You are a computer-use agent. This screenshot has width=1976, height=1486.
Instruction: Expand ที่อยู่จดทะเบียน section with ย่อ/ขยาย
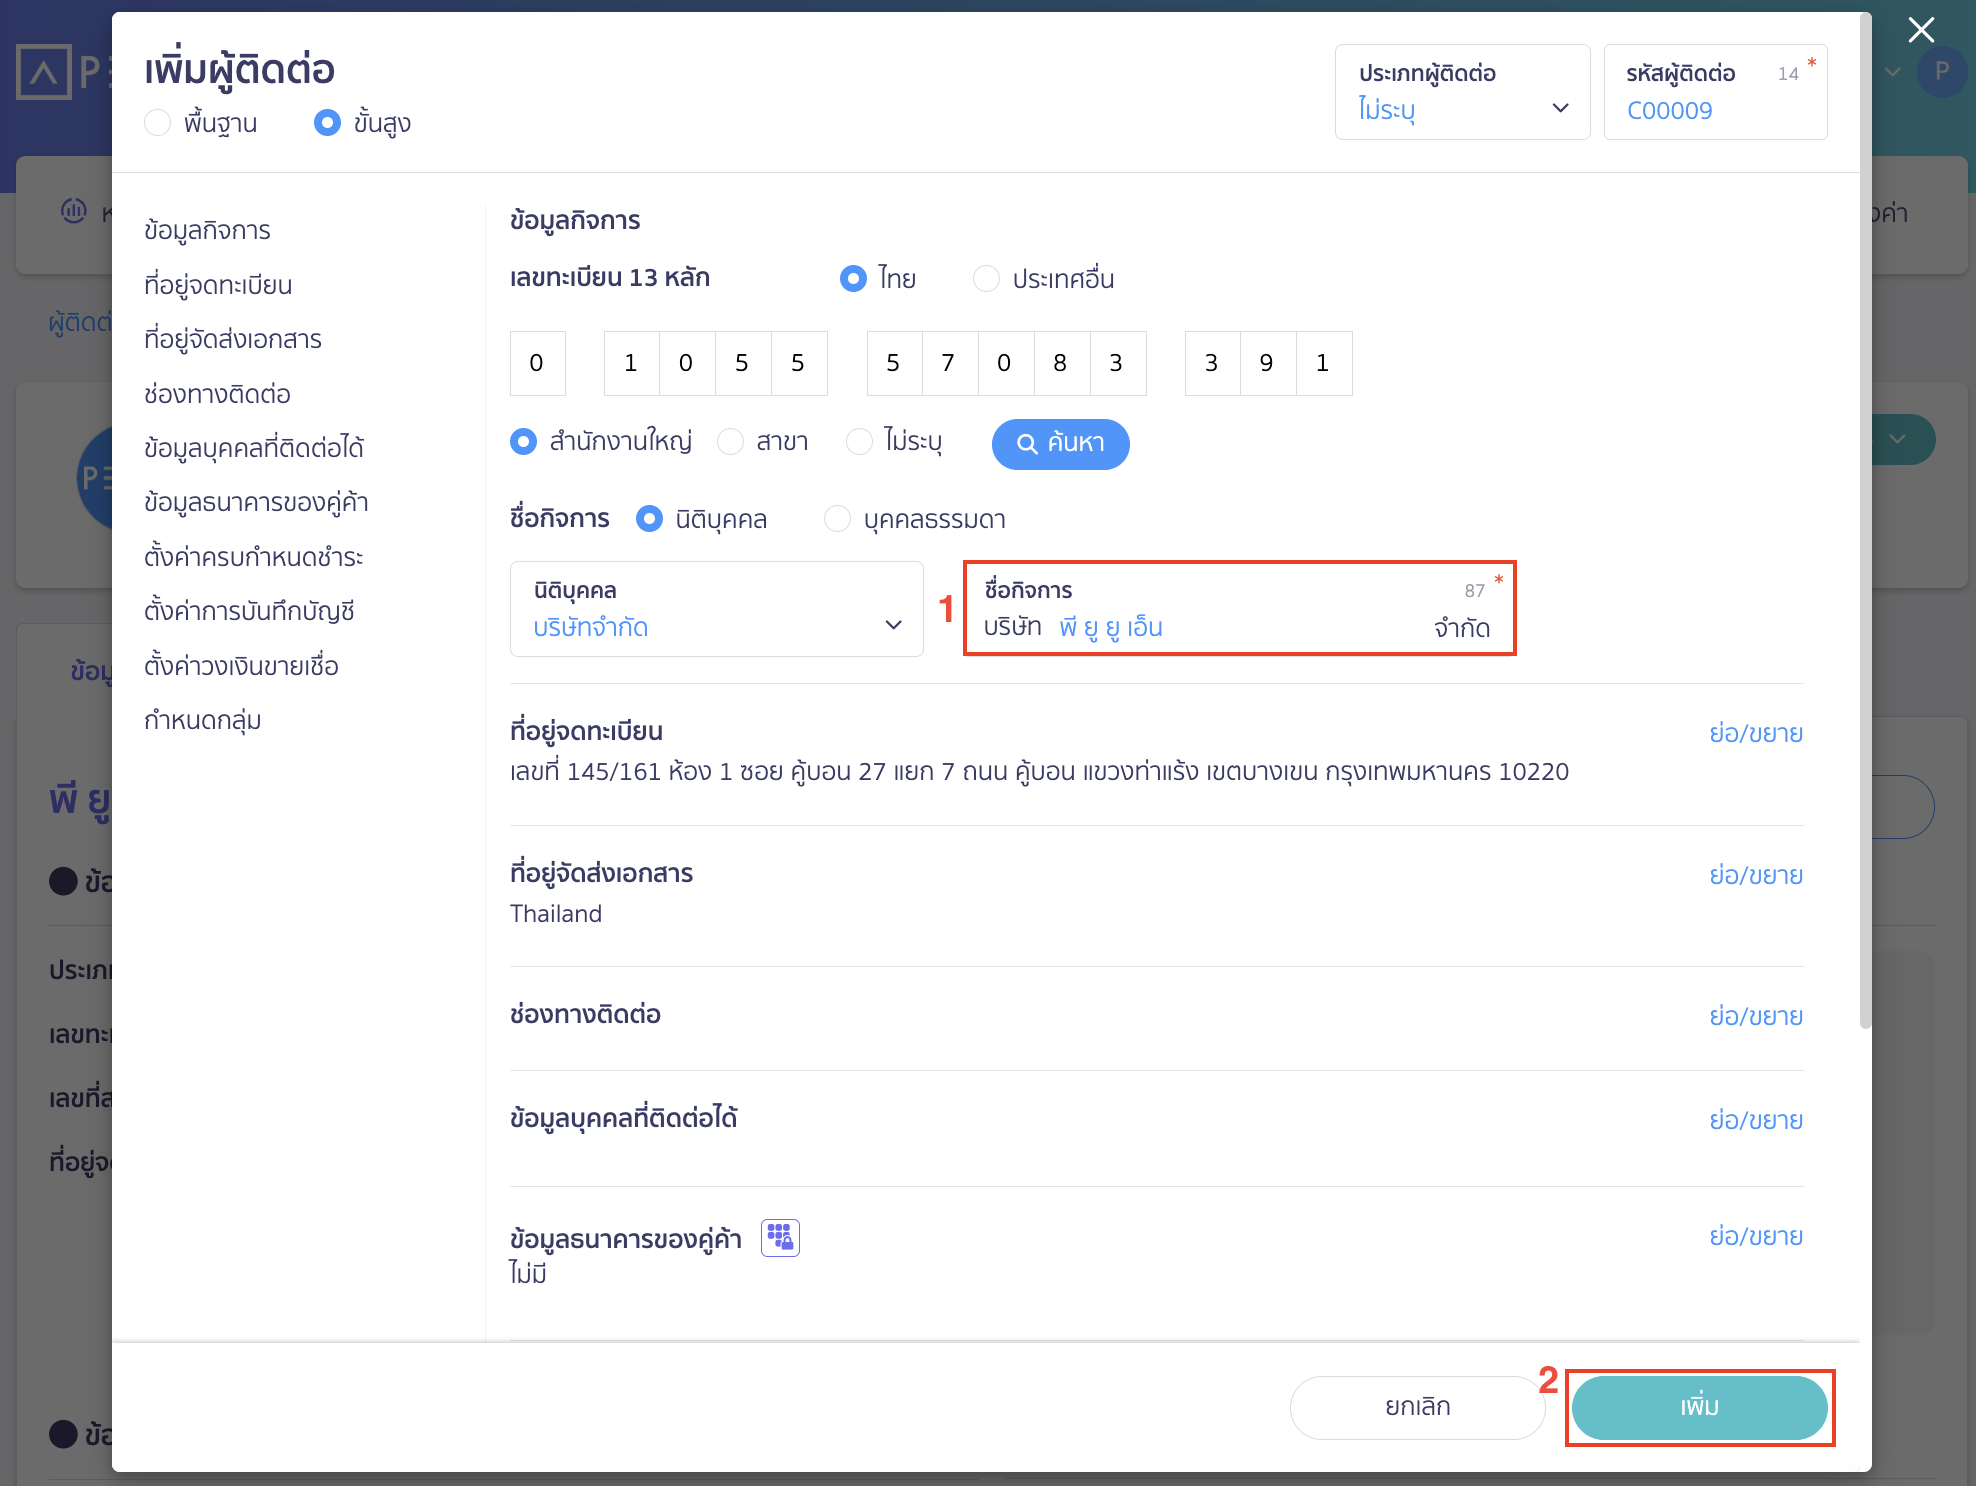coord(1755,733)
